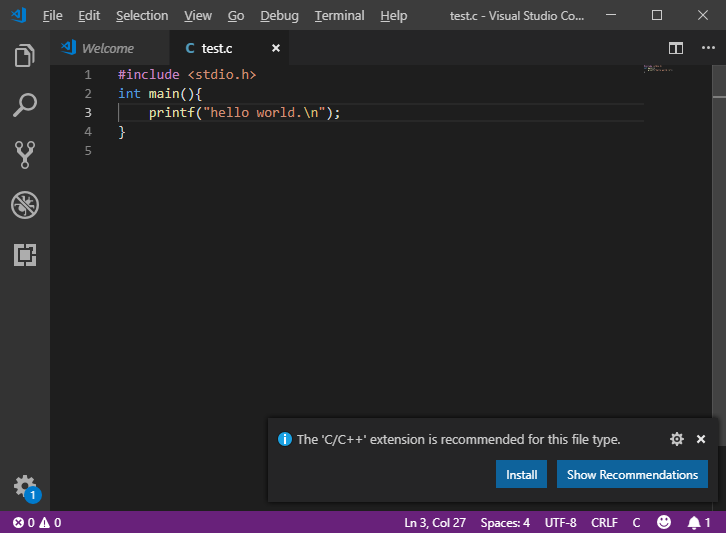The image size is (726, 533).
Task: Open the Selection menu
Action: (x=142, y=16)
